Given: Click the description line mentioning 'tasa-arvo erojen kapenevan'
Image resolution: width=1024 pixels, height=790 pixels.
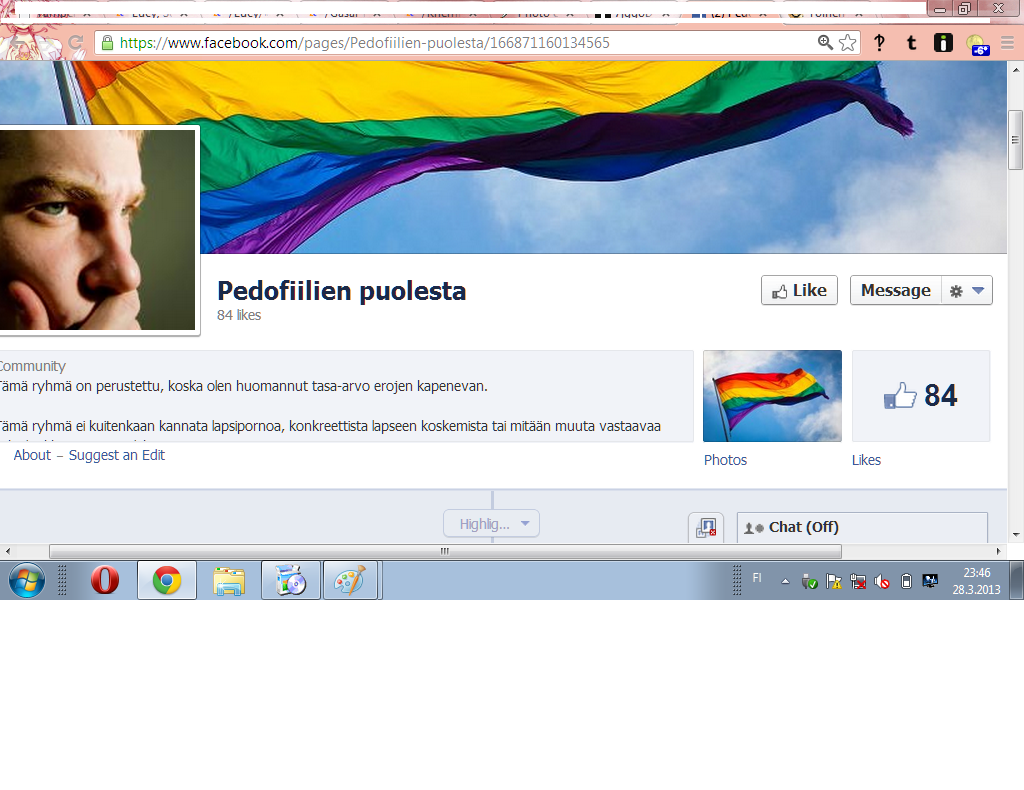Looking at the screenshot, I should point(243,387).
